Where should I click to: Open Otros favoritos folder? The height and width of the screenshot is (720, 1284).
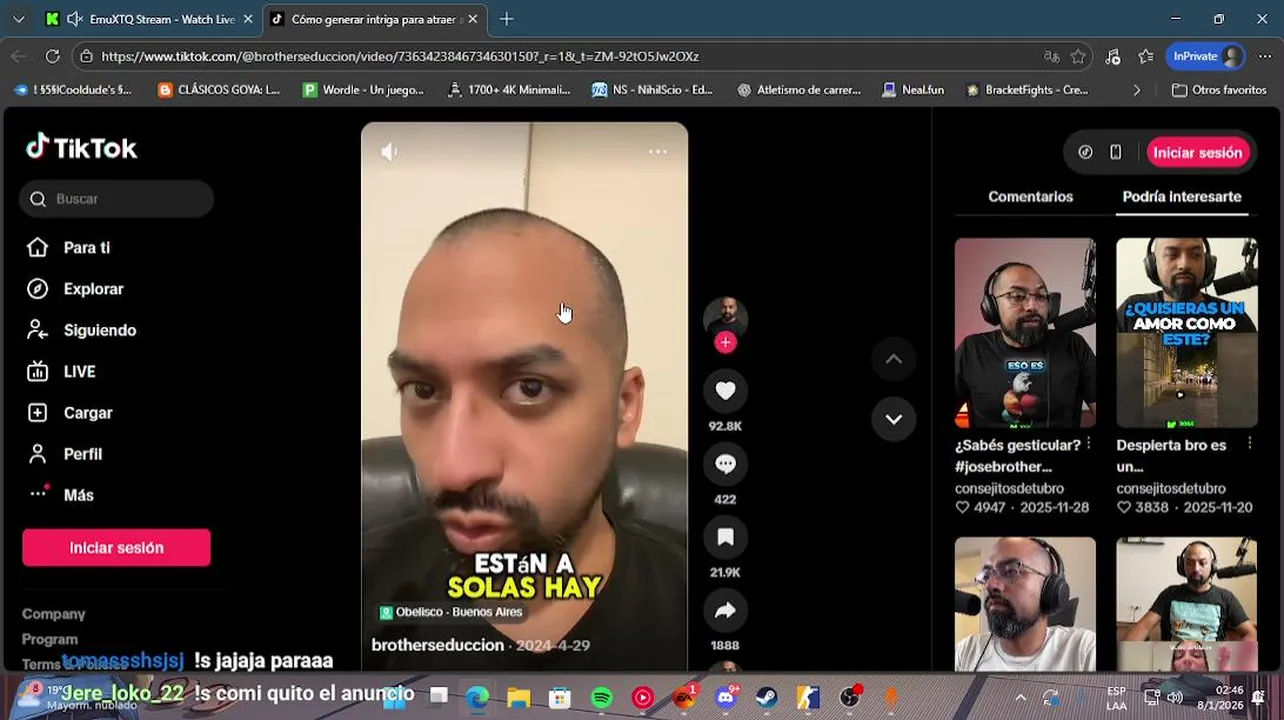[1219, 90]
